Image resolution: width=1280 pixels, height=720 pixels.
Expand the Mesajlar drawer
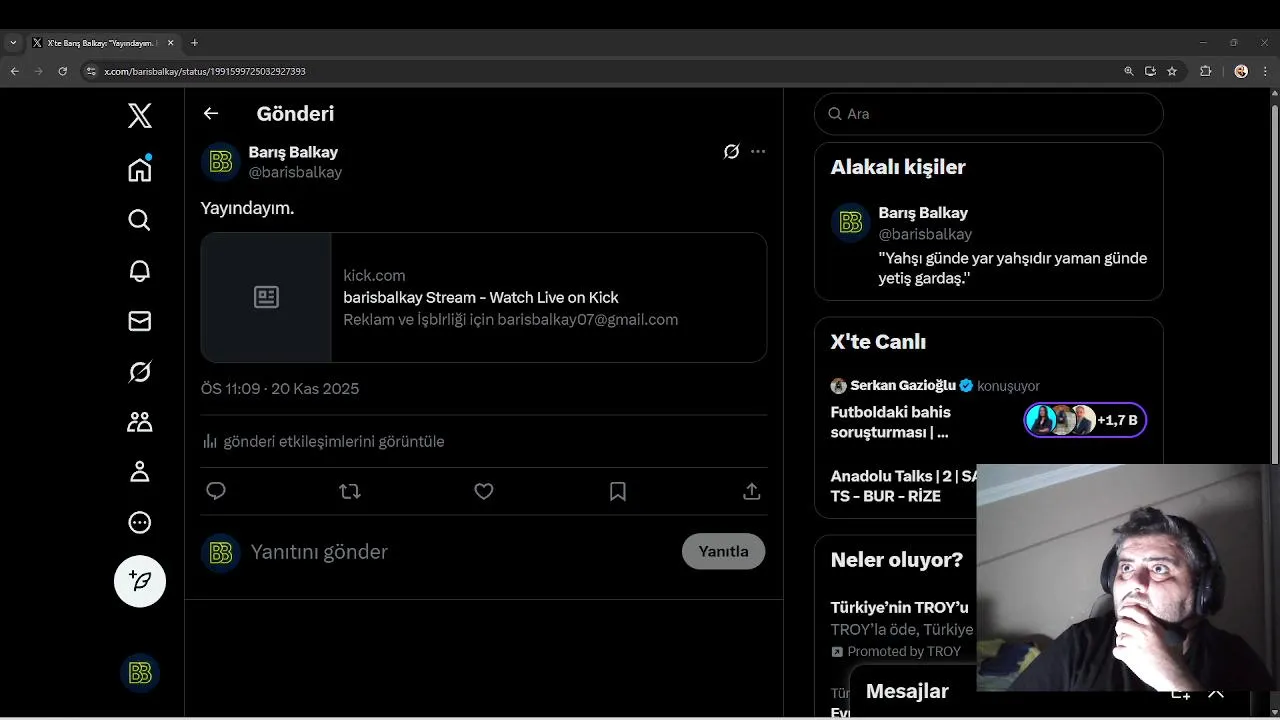1216,693
